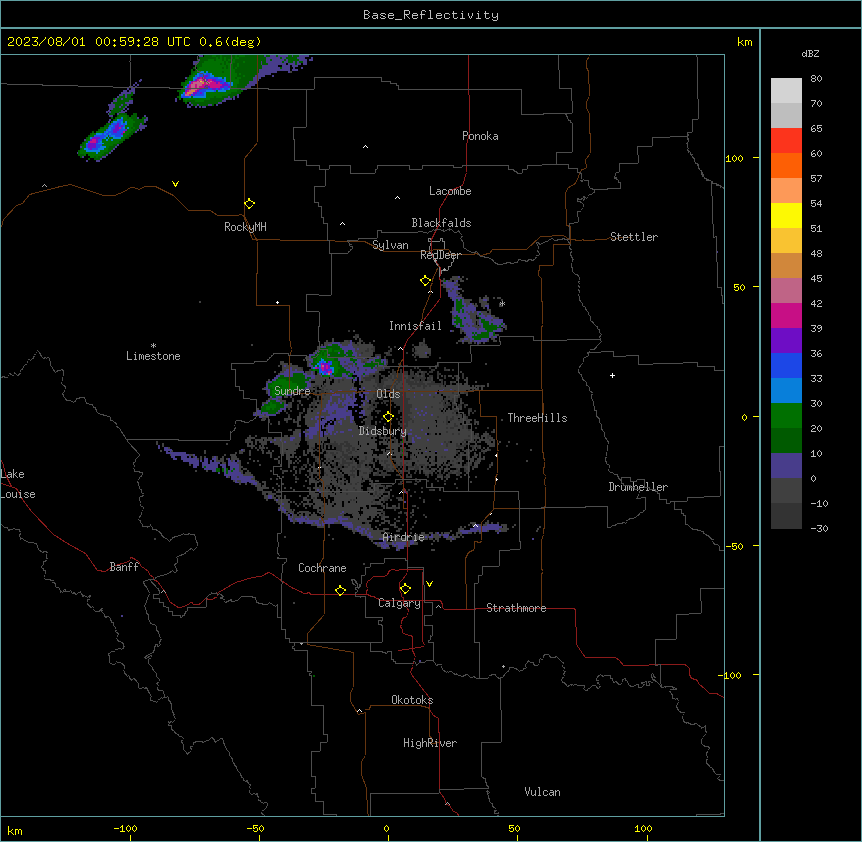
Task: Click the yellow diamond marker south of Cochrane
Action: click(x=340, y=590)
